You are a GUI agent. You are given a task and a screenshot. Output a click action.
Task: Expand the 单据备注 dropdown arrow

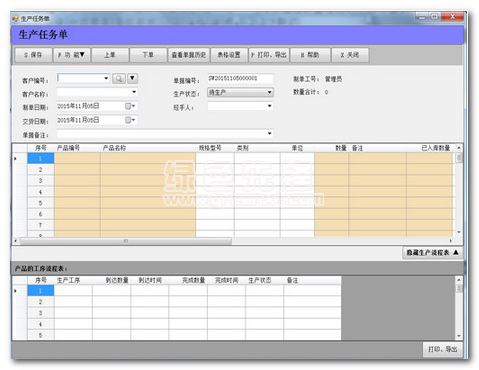pyautogui.click(x=269, y=134)
